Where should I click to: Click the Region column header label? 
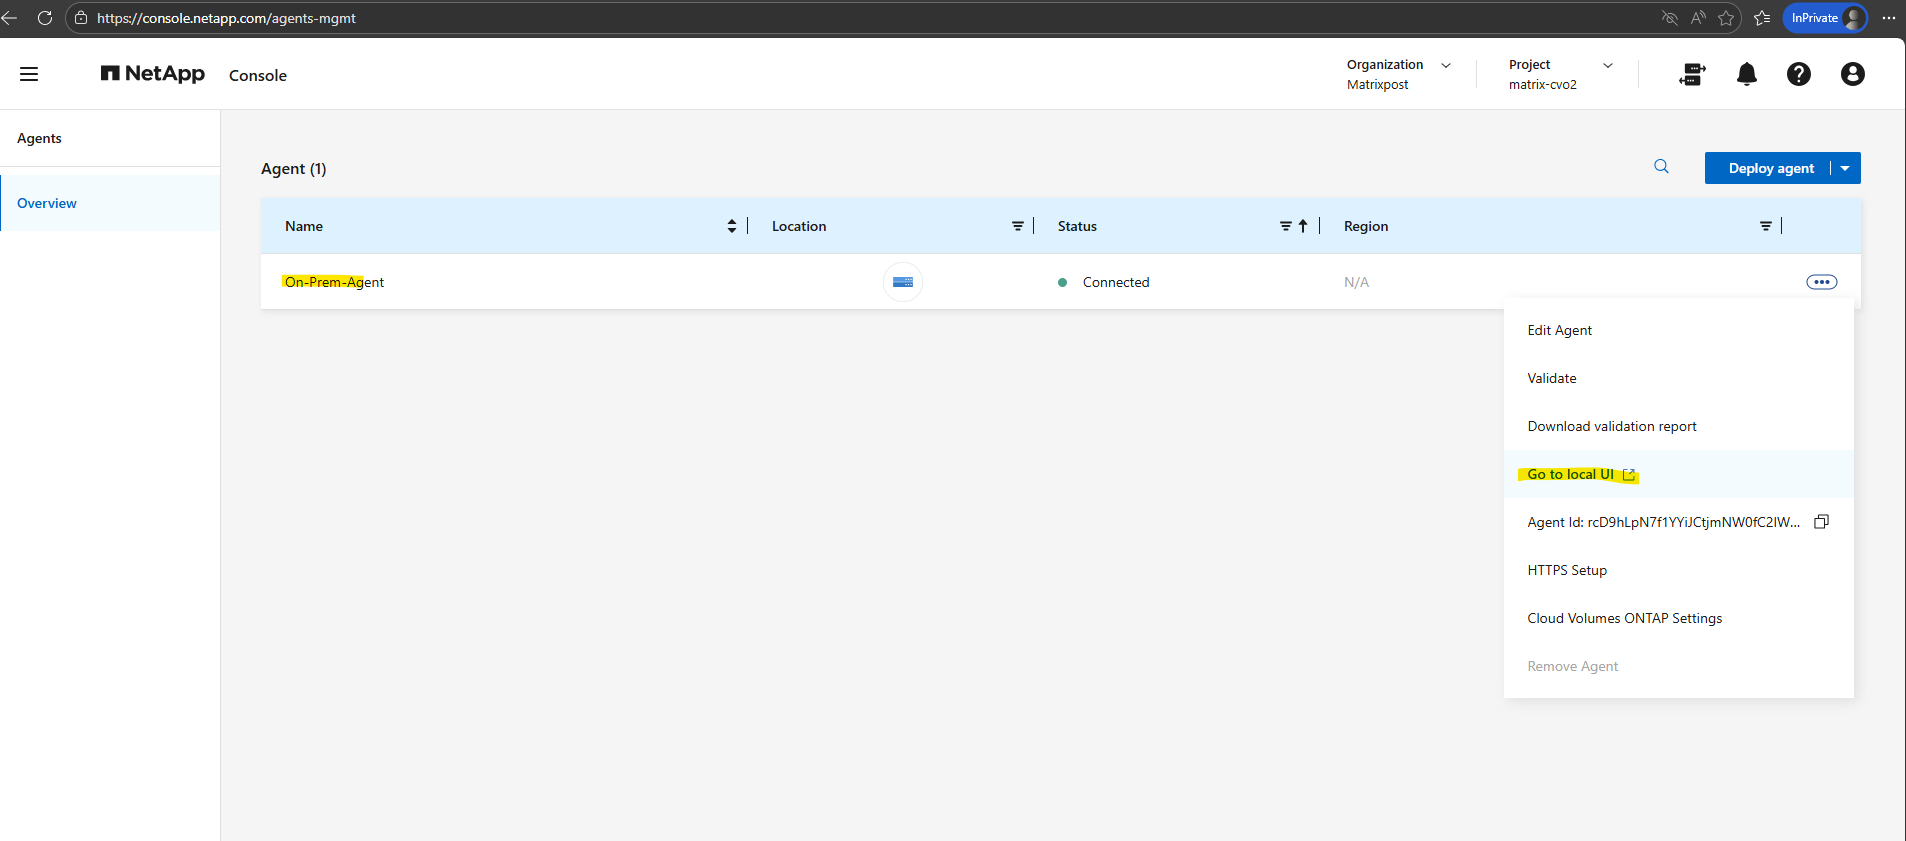(x=1366, y=226)
